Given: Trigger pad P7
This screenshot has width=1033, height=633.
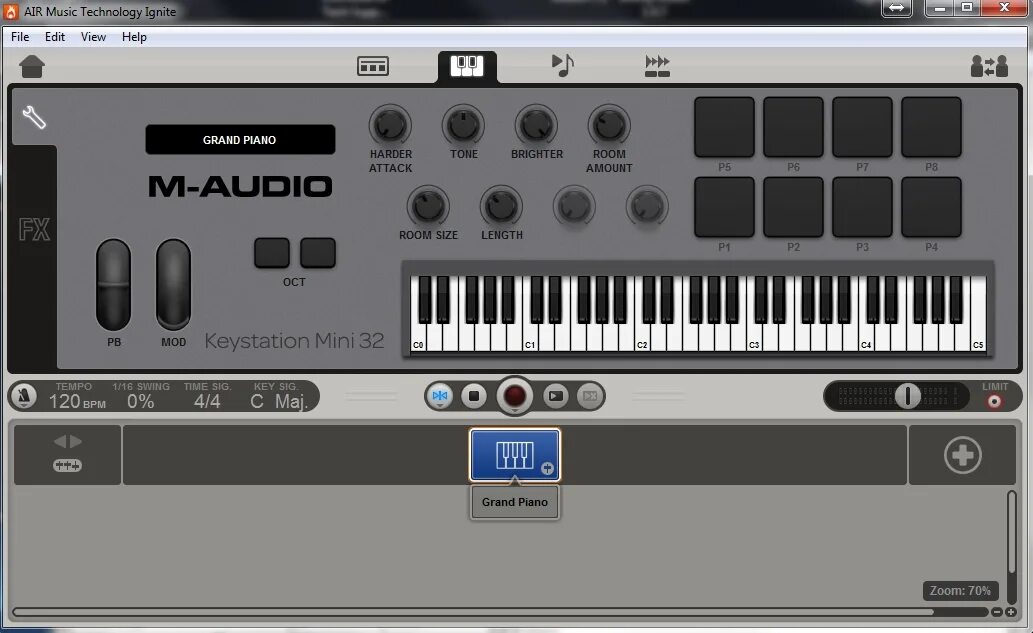Looking at the screenshot, I should coord(862,127).
